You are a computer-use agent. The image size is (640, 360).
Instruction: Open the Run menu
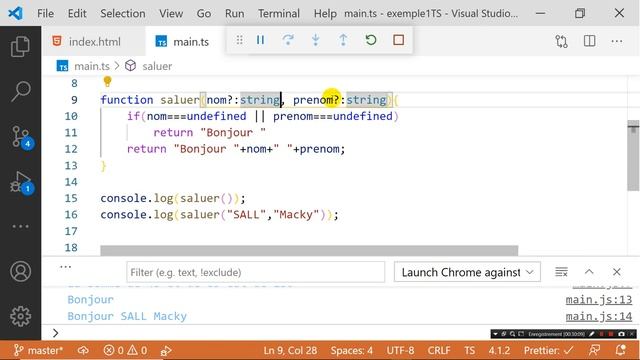[x=235, y=13]
